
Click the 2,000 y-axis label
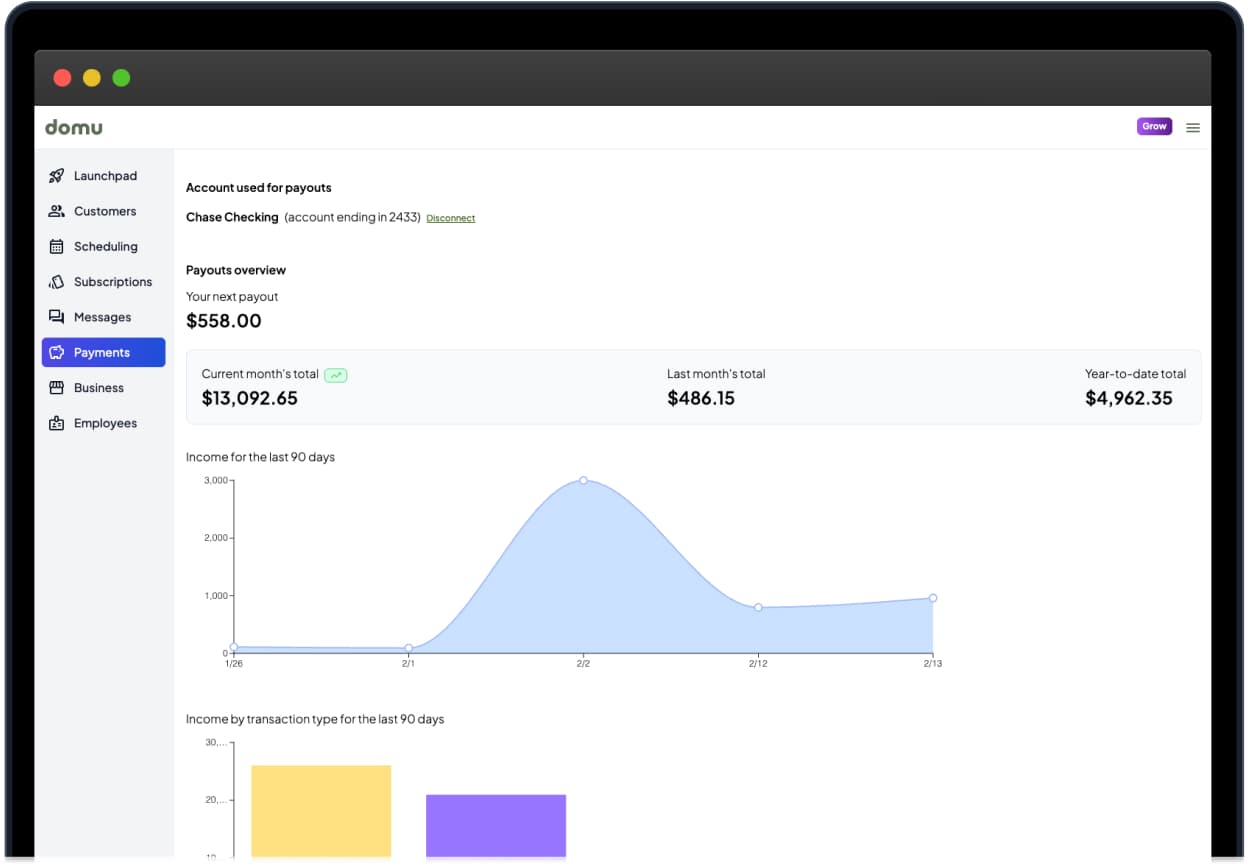point(216,538)
